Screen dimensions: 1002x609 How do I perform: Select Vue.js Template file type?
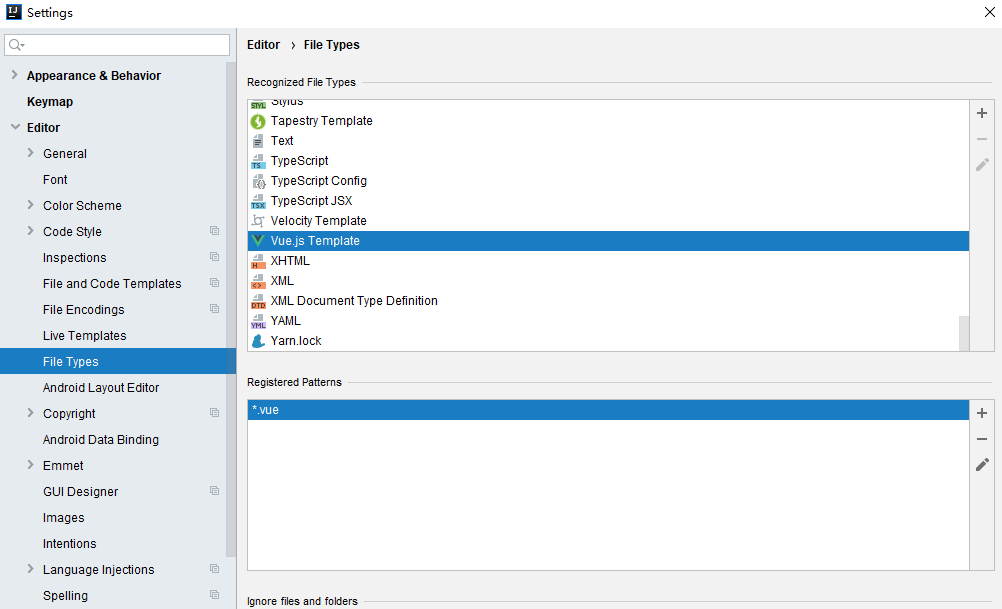coord(608,241)
